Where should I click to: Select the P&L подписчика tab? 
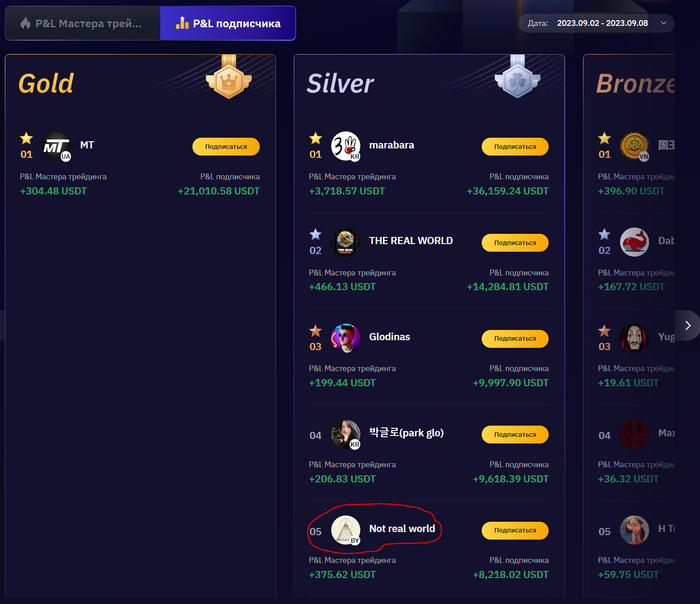228,23
